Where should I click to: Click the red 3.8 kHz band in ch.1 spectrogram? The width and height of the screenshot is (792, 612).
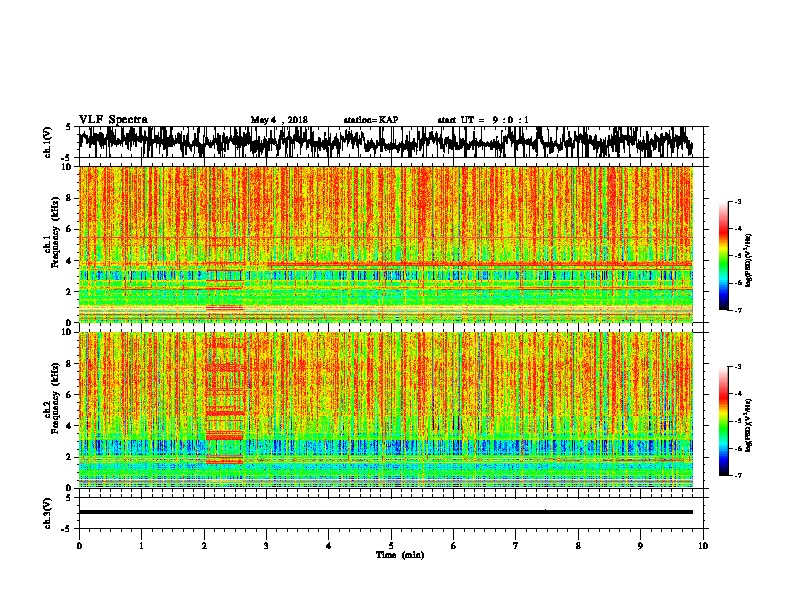[x=480, y=264]
